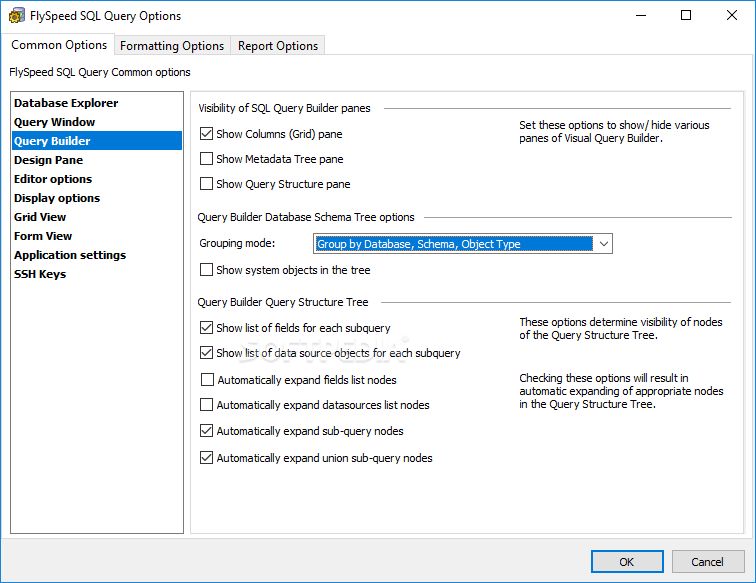
Task: Disable Automatically expand sub-query nodes
Action: click(206, 431)
